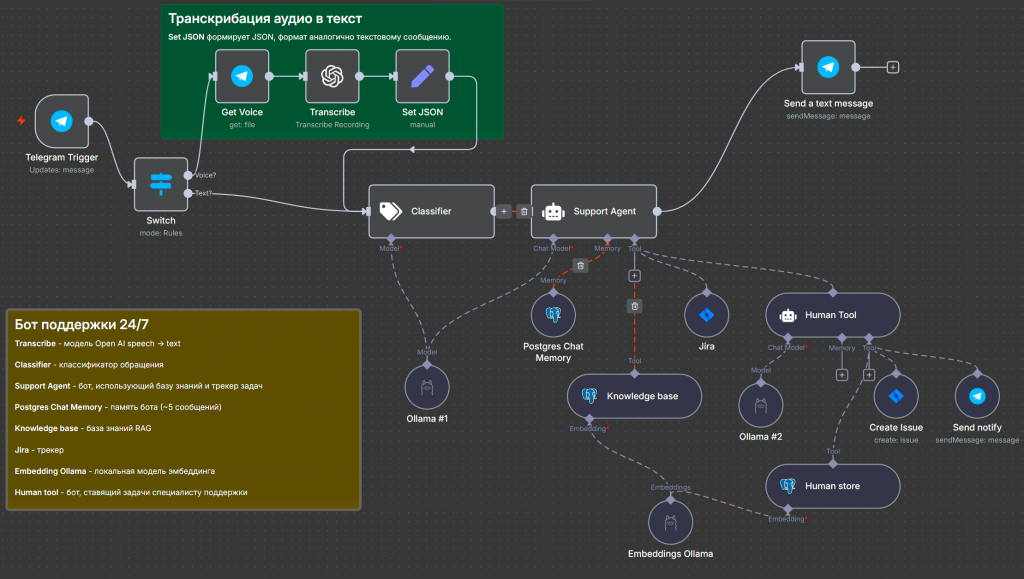
Task: Select the Get Voice Telegram node
Action: tap(242, 76)
